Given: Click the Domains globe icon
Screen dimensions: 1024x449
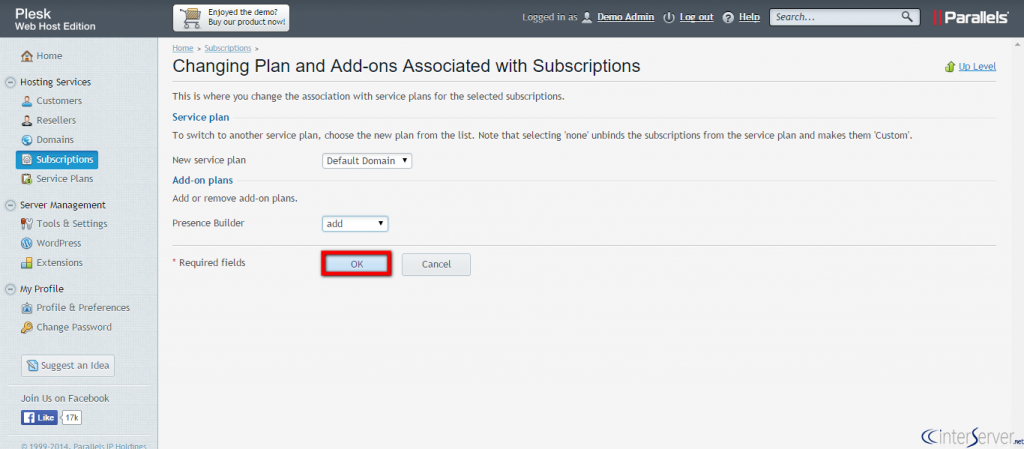Looking at the screenshot, I should click(27, 140).
